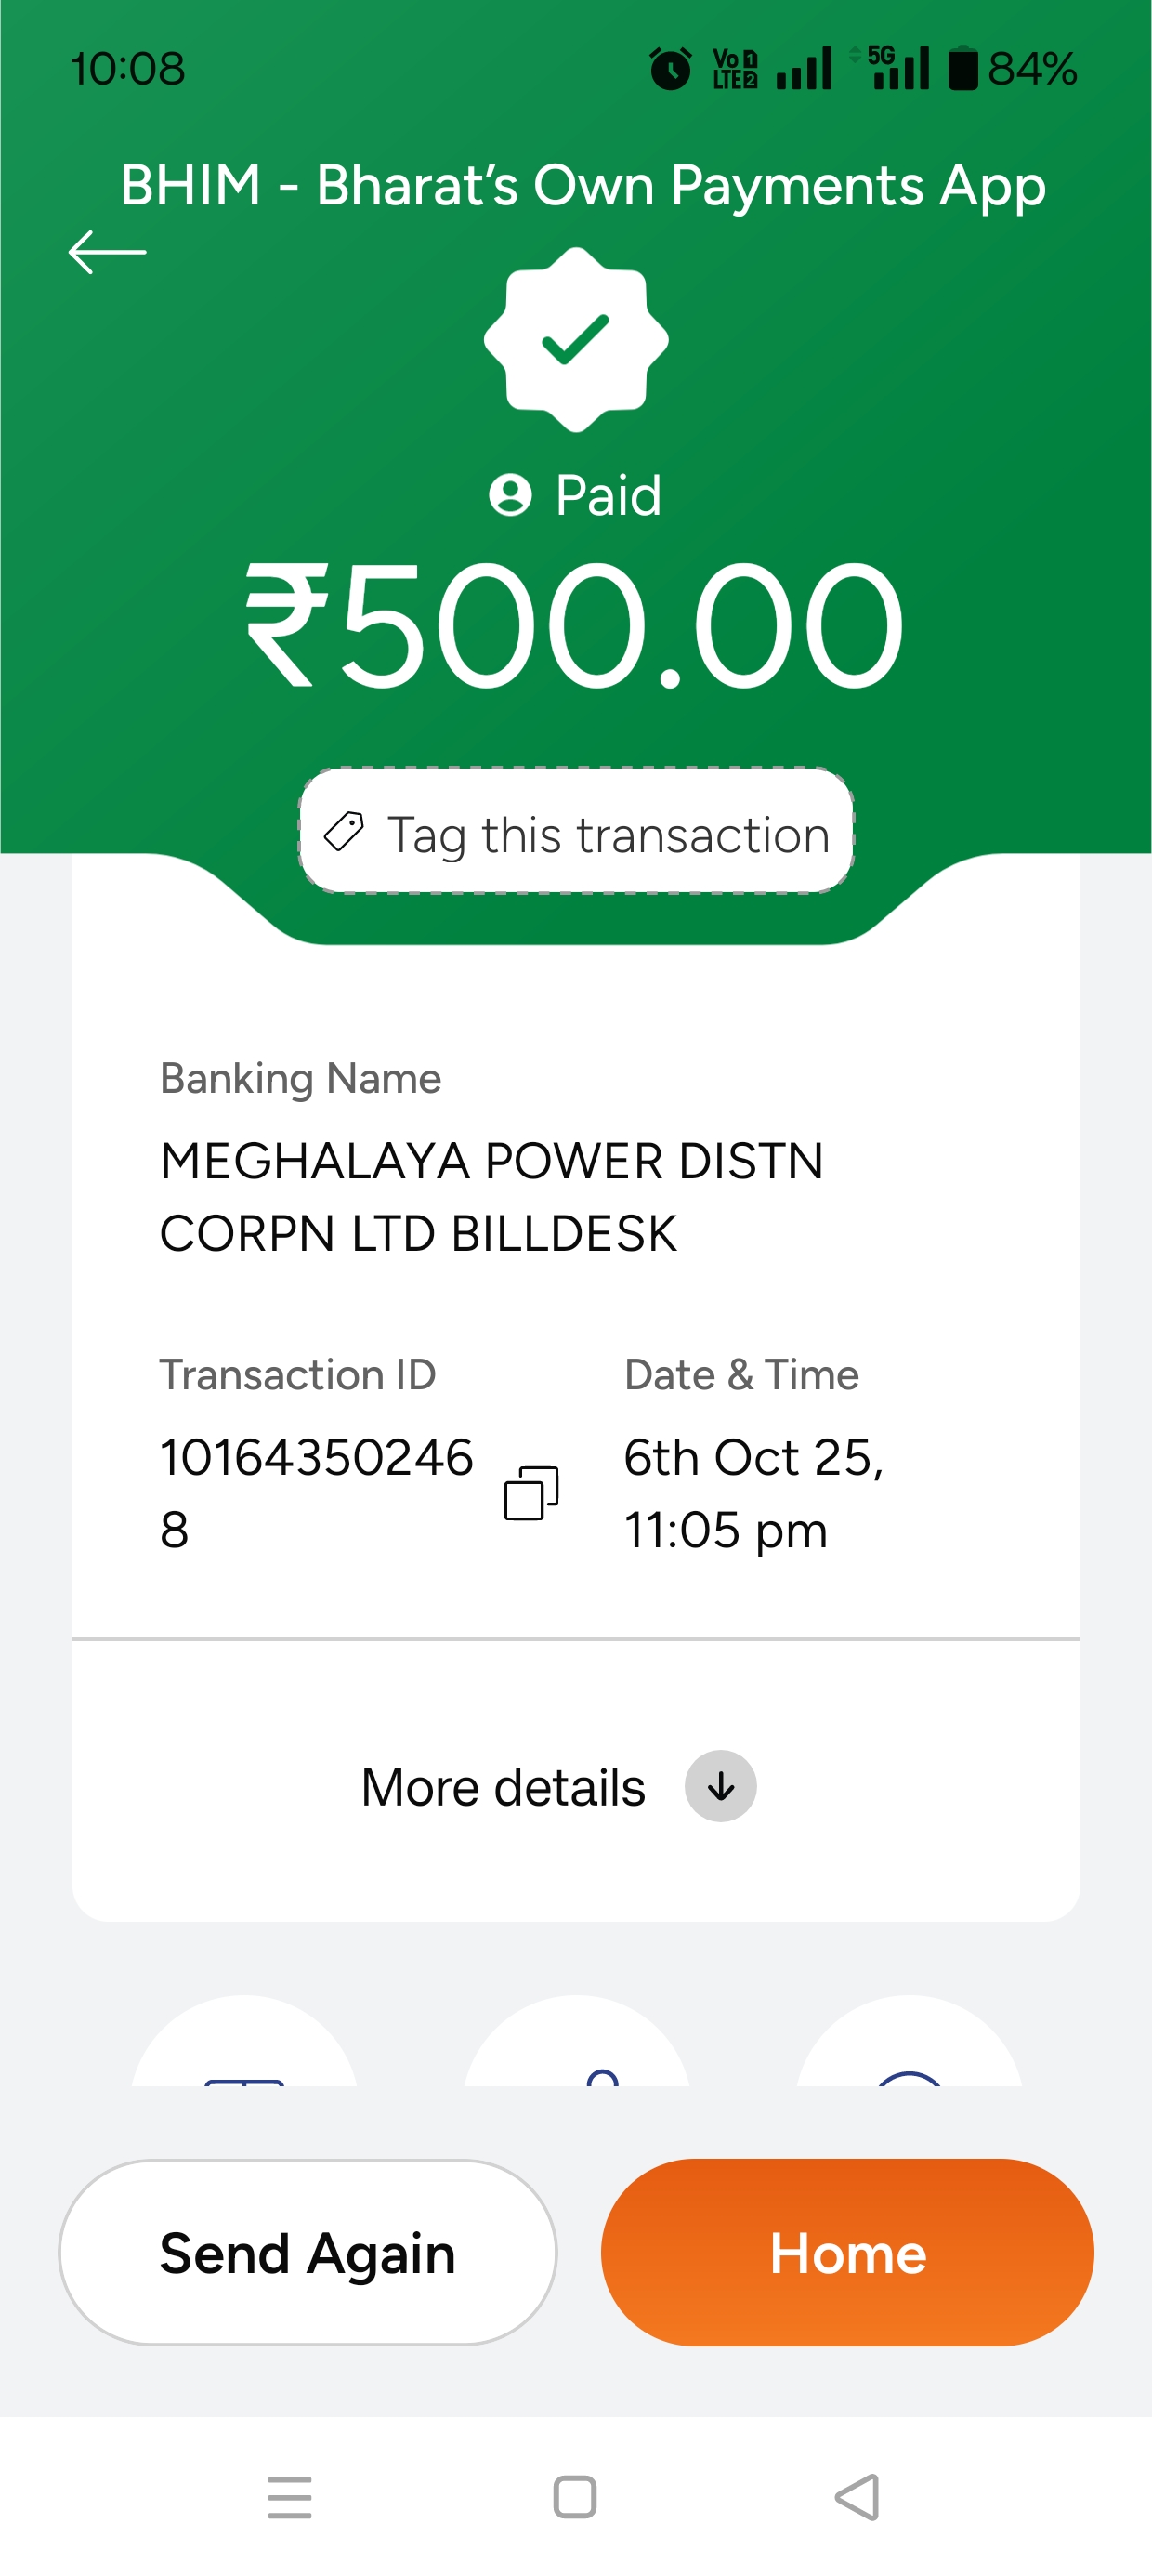Tap the Meghalaya Power banking name
This screenshot has width=1152, height=2576.
[491, 1197]
